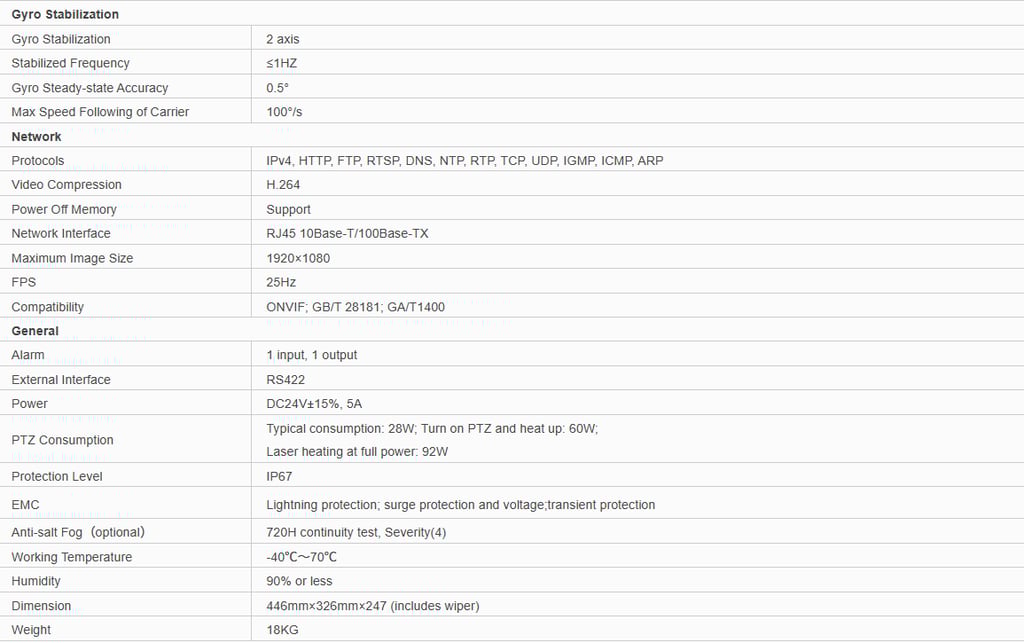
Task: Click the RJ45 10Base-T/100Base-TX value
Action: (x=346, y=233)
